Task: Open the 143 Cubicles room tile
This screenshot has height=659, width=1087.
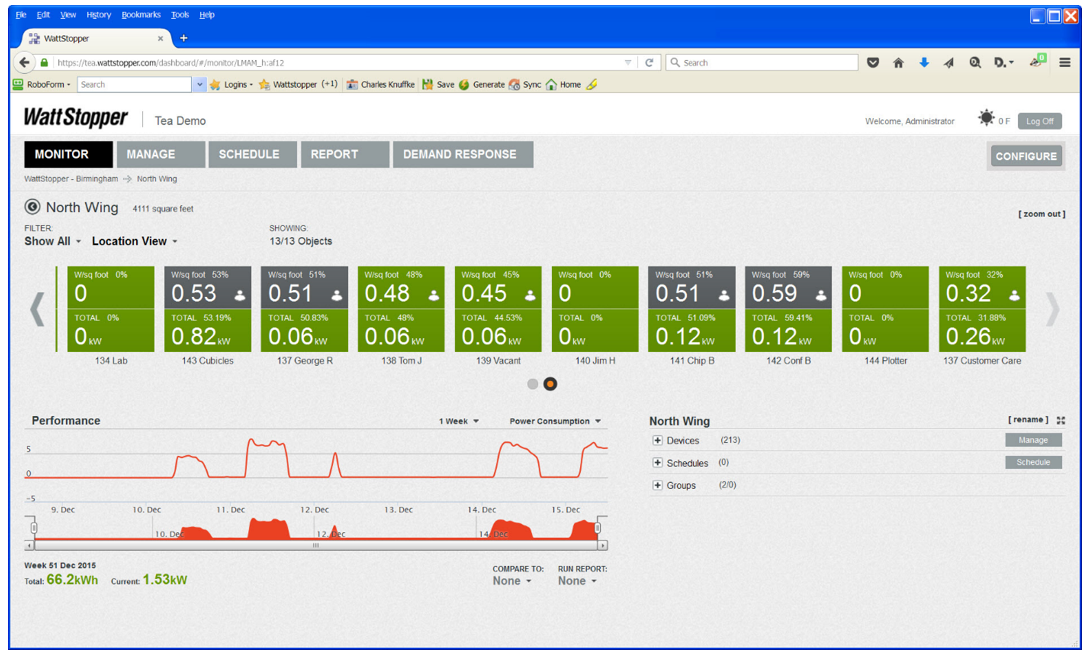Action: pyautogui.click(x=208, y=309)
